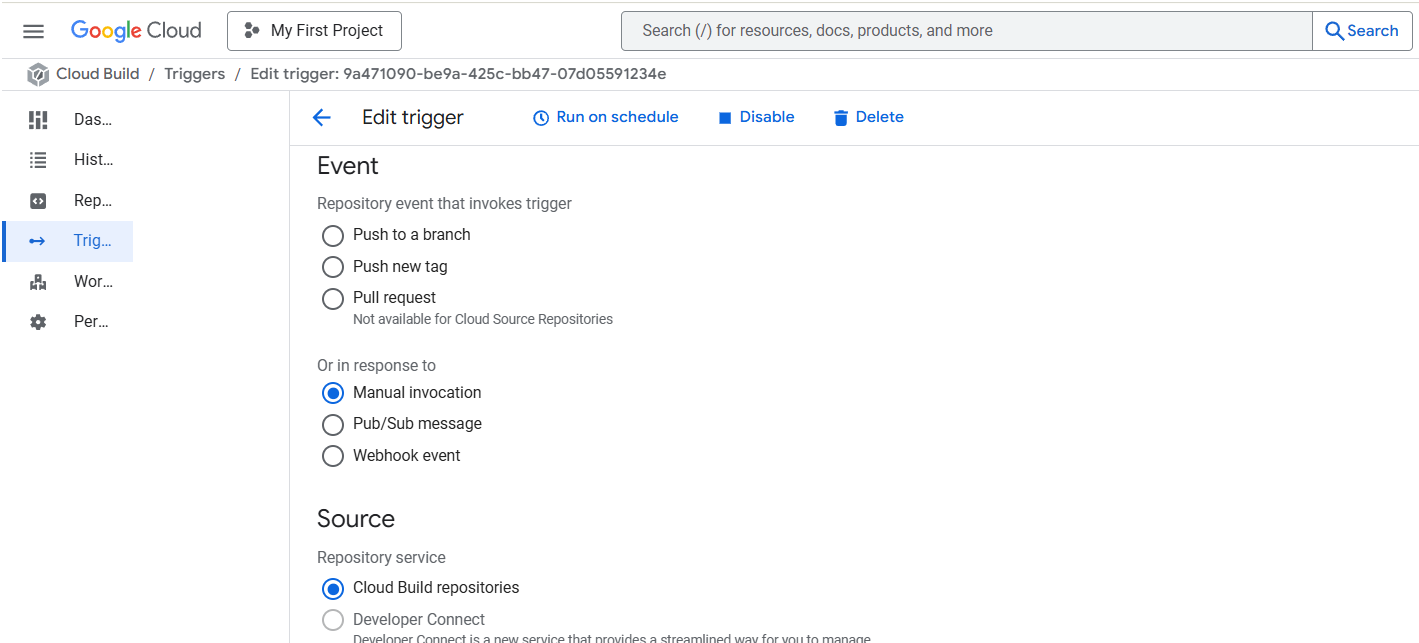Go back using the arrow icon
The image size is (1419, 643).
[321, 118]
